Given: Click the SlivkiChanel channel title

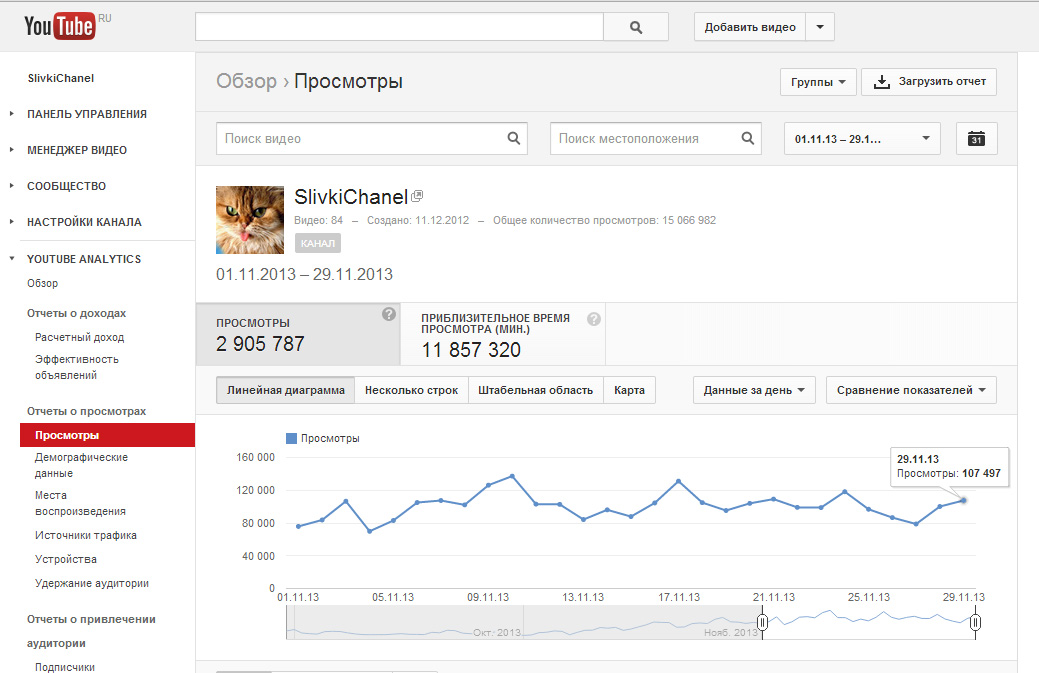Looking at the screenshot, I should [x=351, y=197].
